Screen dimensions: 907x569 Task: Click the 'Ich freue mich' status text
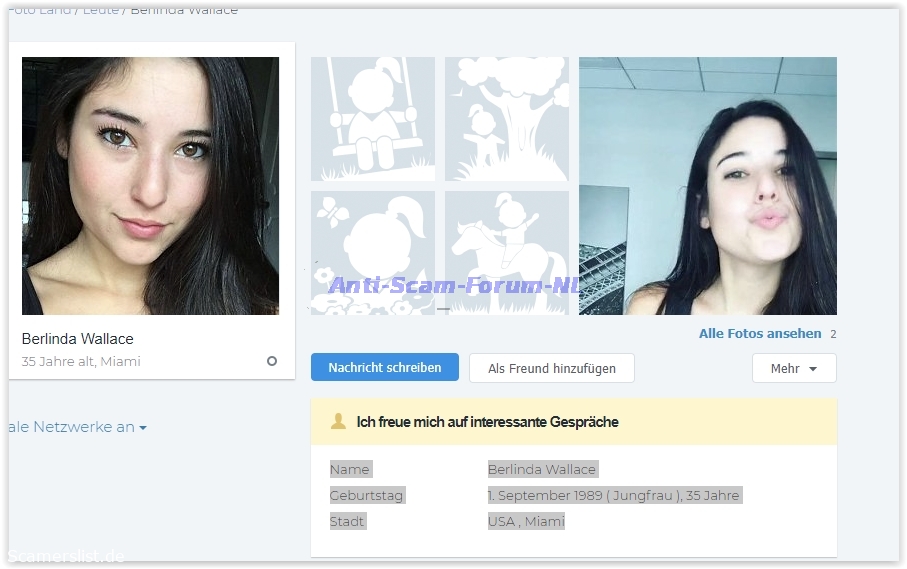[x=487, y=422]
